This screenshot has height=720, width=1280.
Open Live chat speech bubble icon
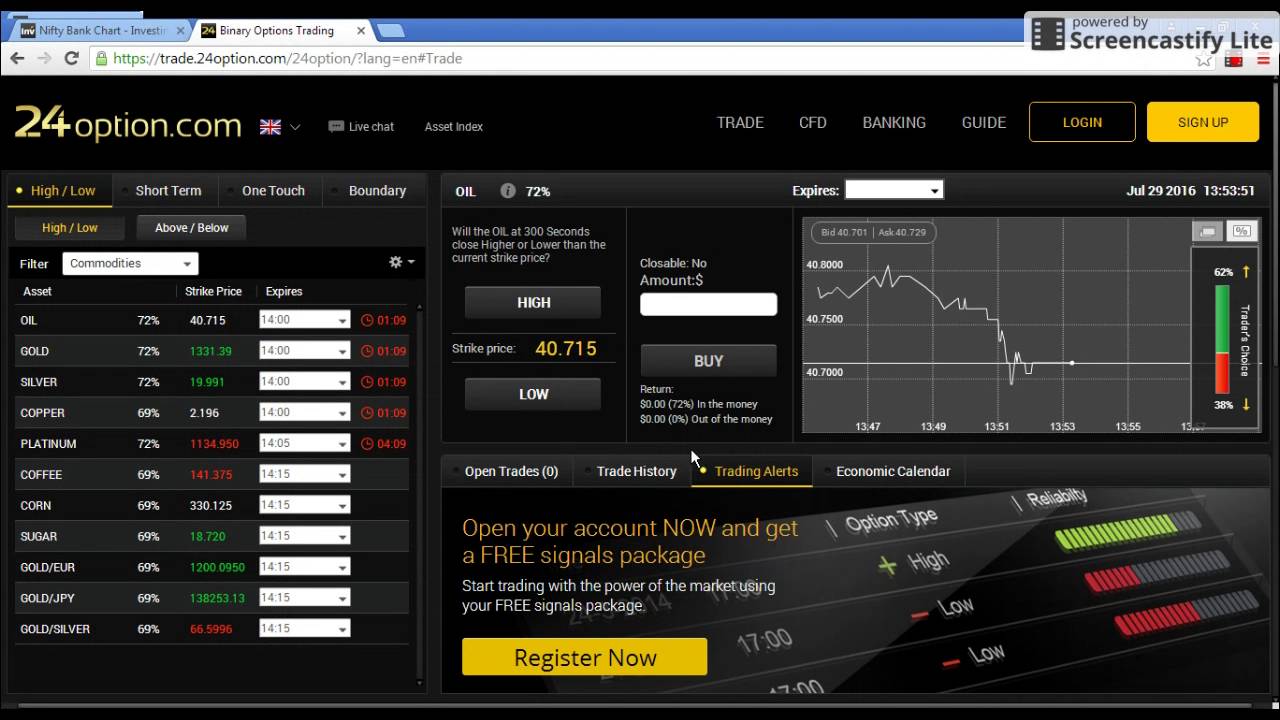(336, 127)
